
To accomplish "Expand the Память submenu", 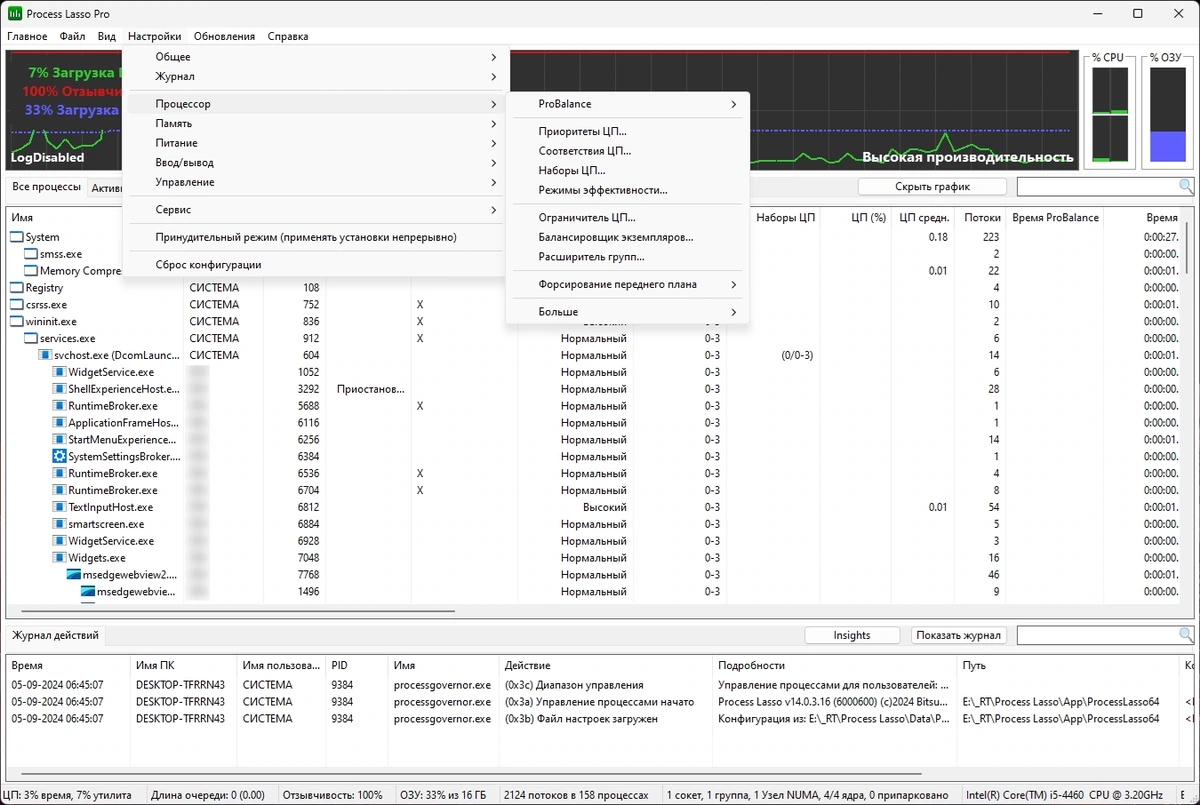I will [316, 124].
